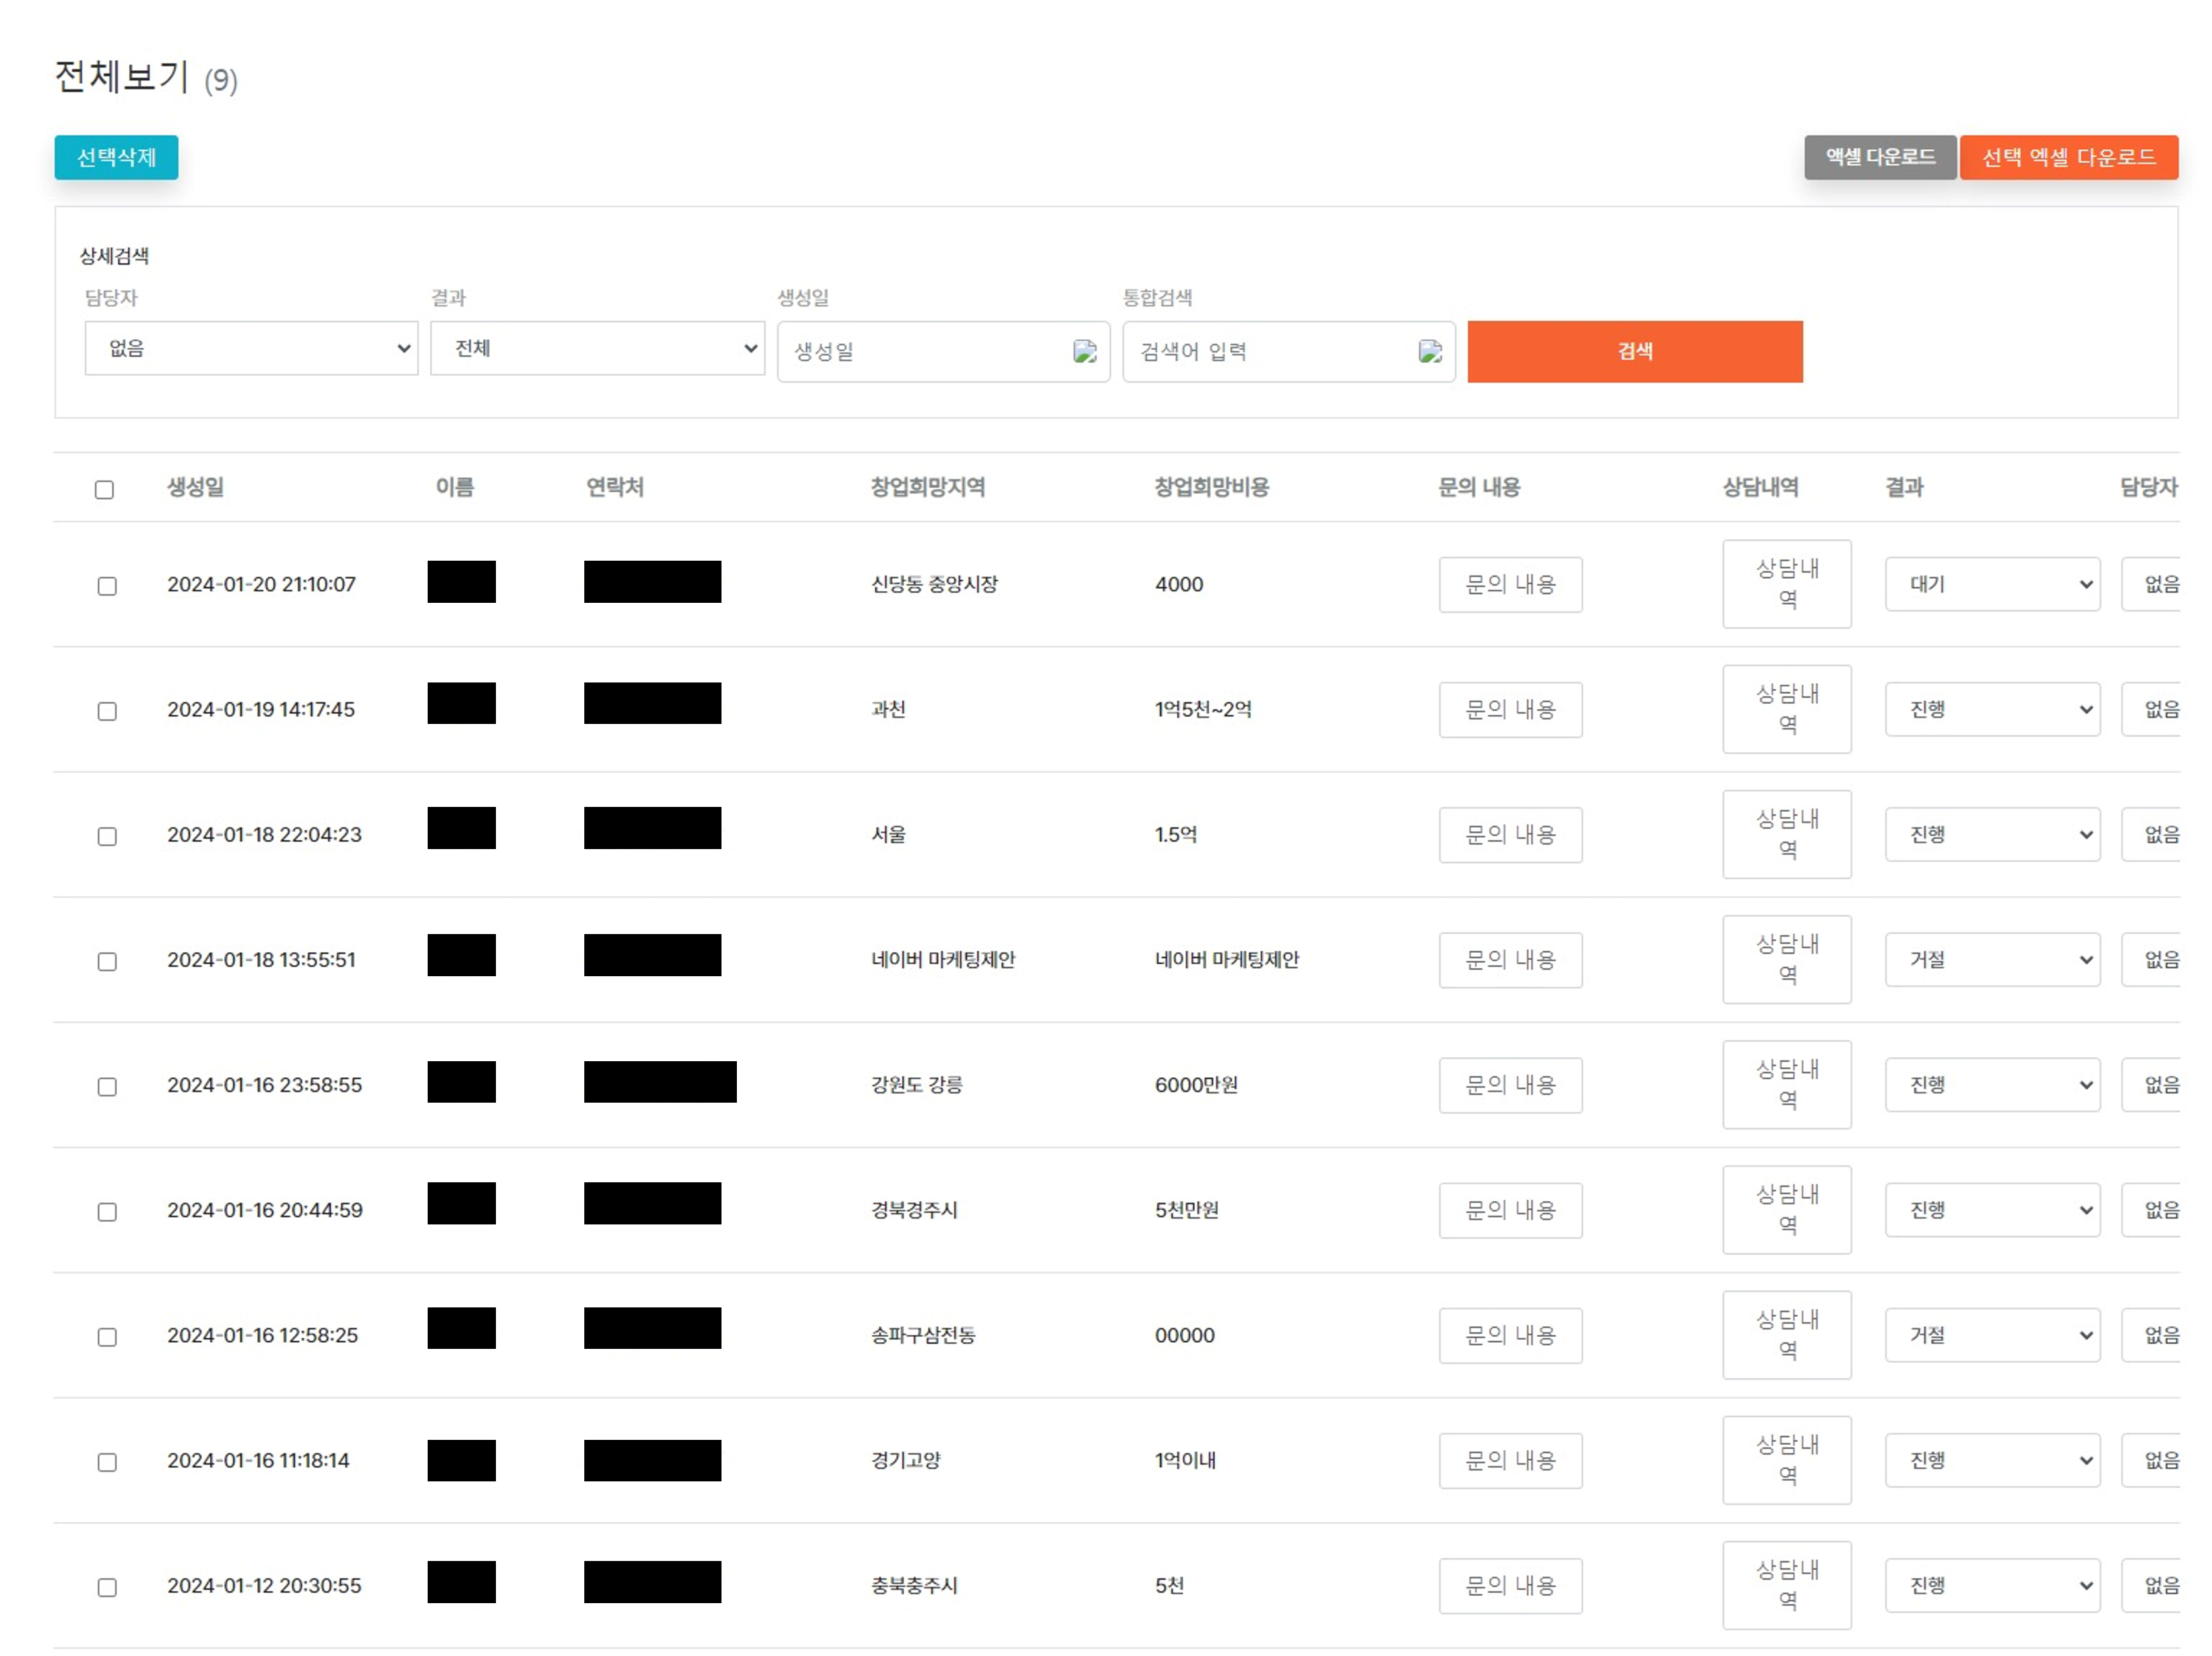Viewport: 2212px width, 1656px height.
Task: Open 상담내역 for 경기고양 row
Action: [x=1786, y=1459]
